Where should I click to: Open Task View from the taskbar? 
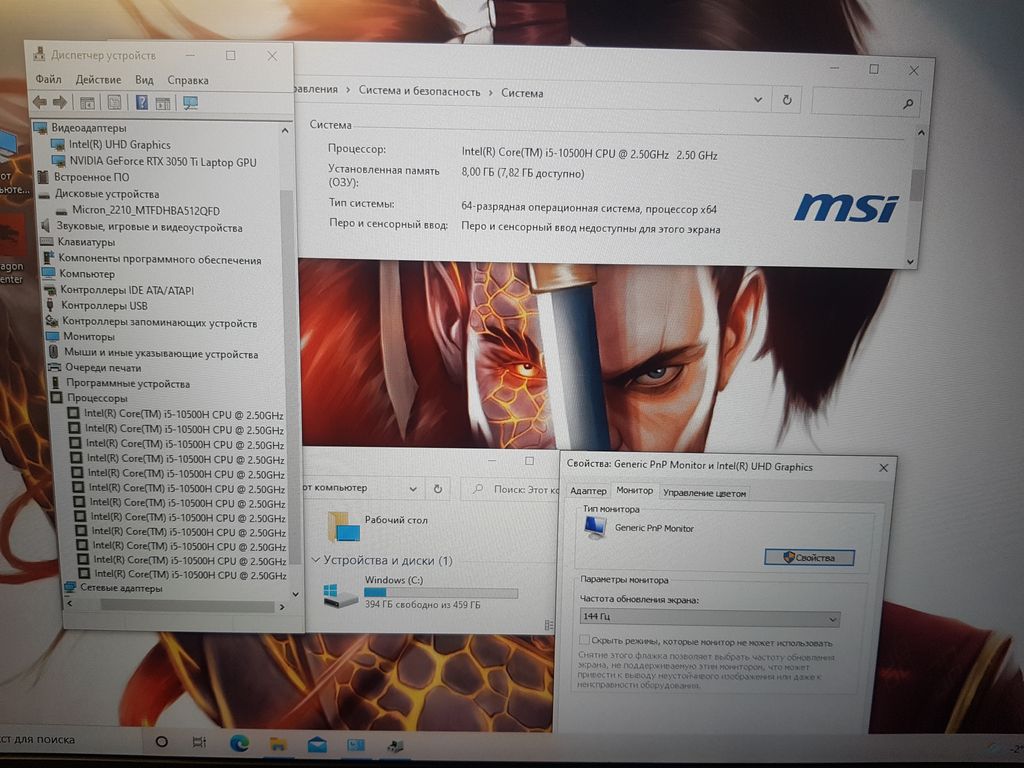point(199,742)
